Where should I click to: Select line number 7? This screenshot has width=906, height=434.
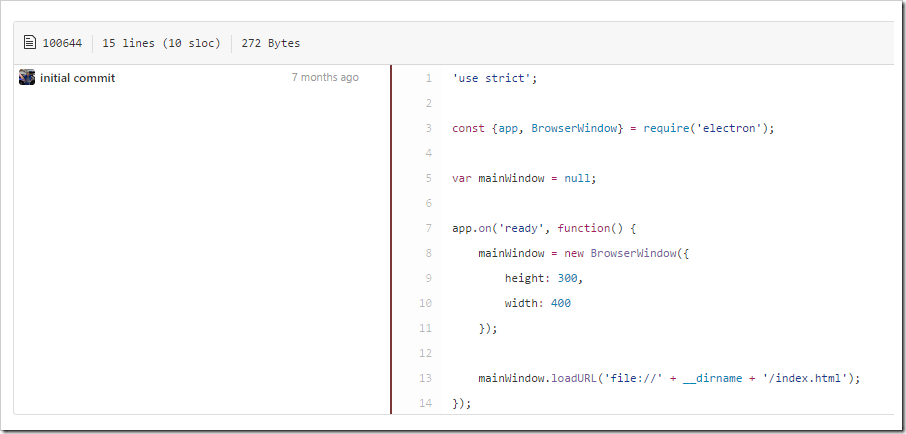[x=429, y=228]
